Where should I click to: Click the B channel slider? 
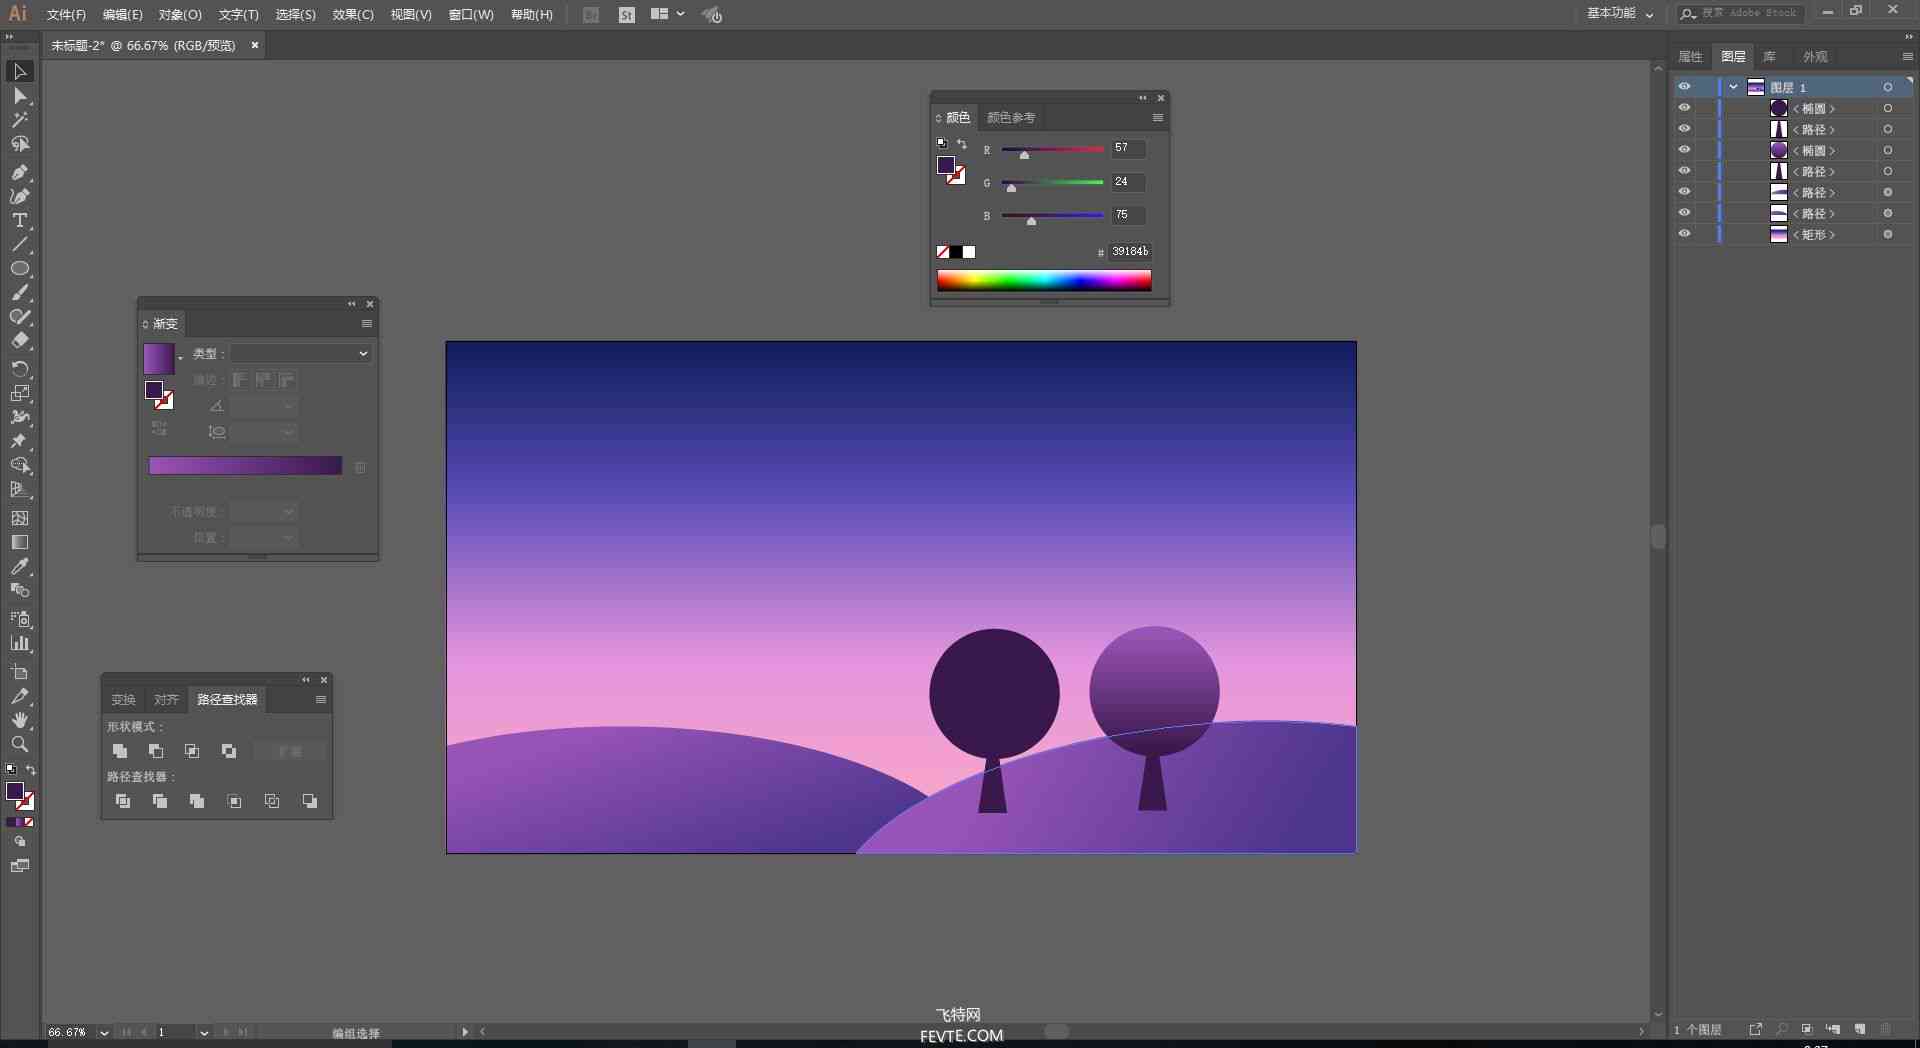click(1052, 216)
